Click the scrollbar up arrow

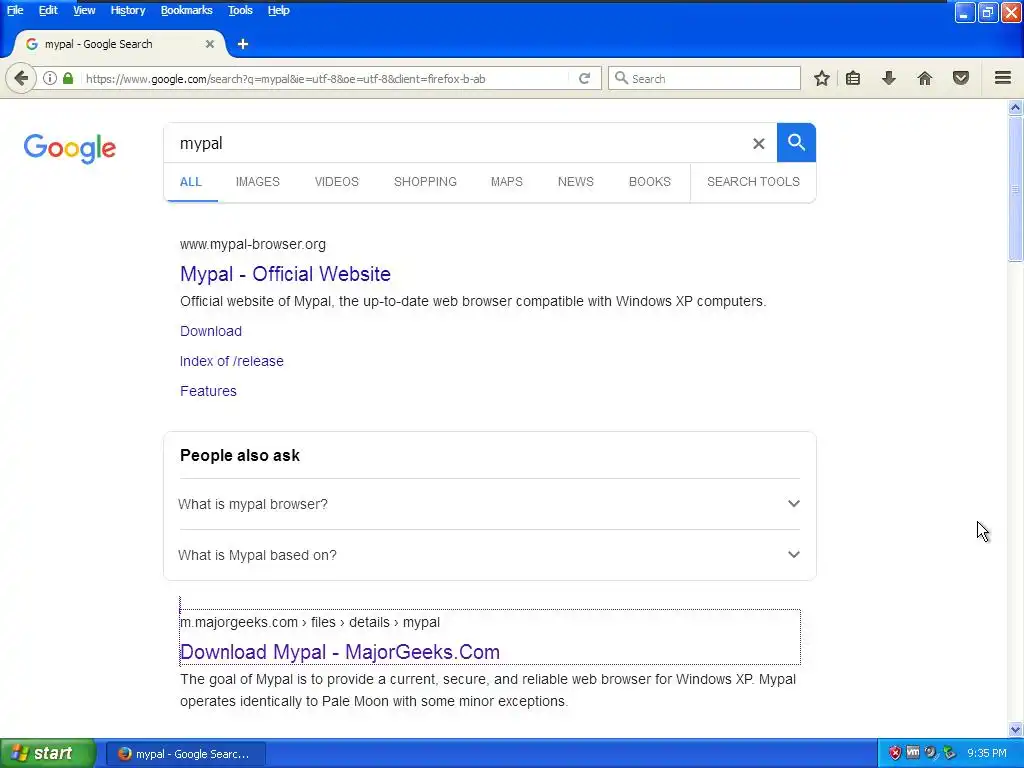tap(1015, 108)
